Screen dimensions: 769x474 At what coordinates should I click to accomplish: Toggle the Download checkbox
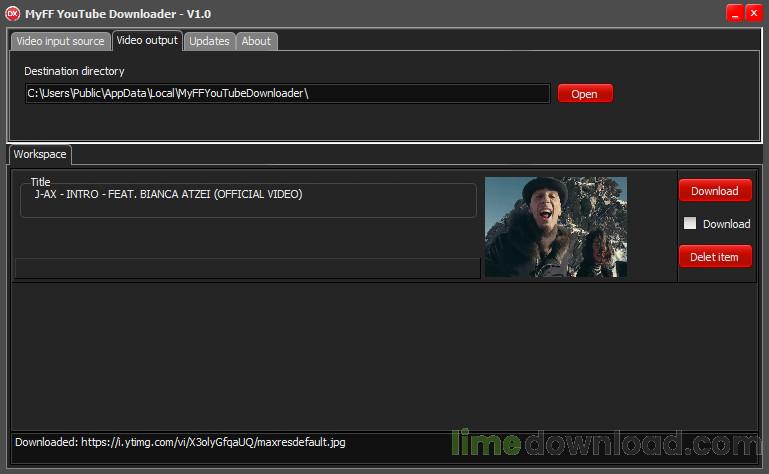point(690,224)
